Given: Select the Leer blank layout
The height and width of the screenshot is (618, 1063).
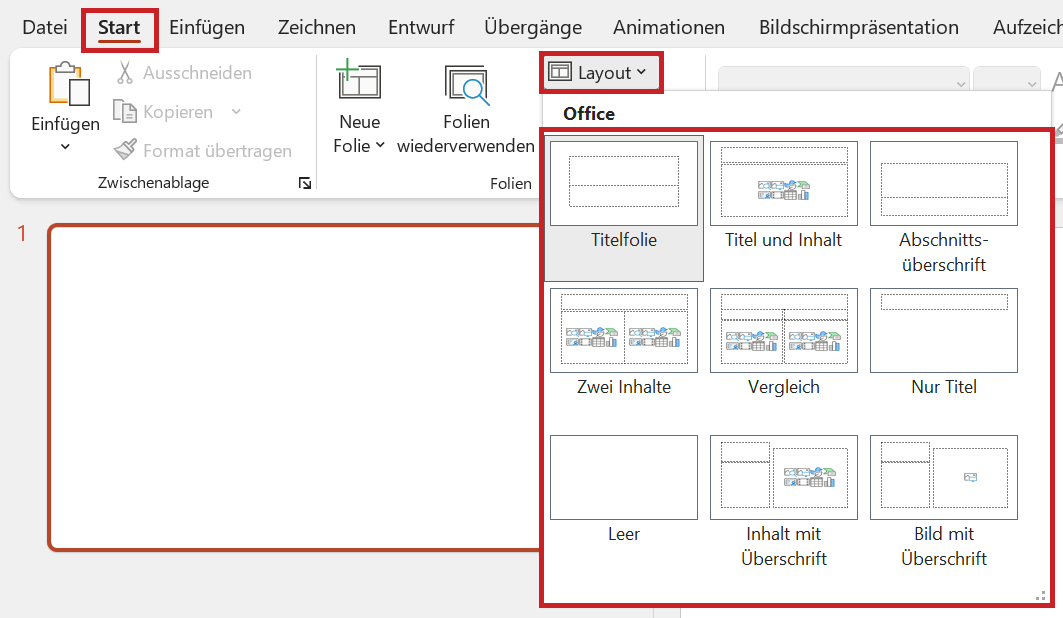Looking at the screenshot, I should tap(624, 490).
